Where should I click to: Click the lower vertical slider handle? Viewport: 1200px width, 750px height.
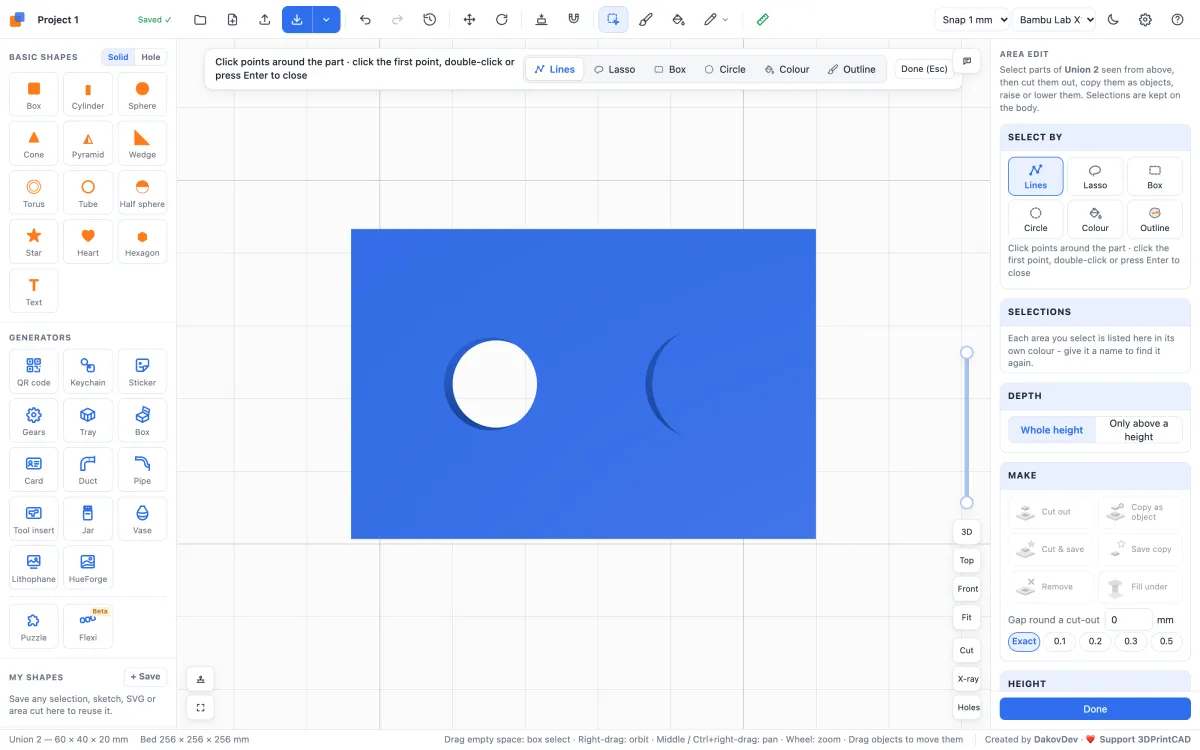click(x=966, y=502)
